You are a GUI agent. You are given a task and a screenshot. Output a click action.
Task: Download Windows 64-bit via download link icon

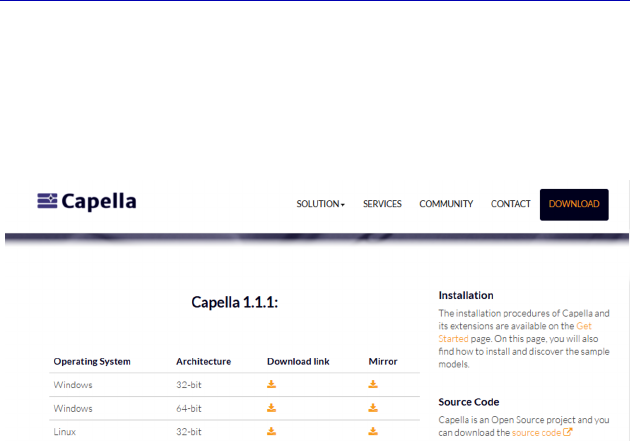272,408
